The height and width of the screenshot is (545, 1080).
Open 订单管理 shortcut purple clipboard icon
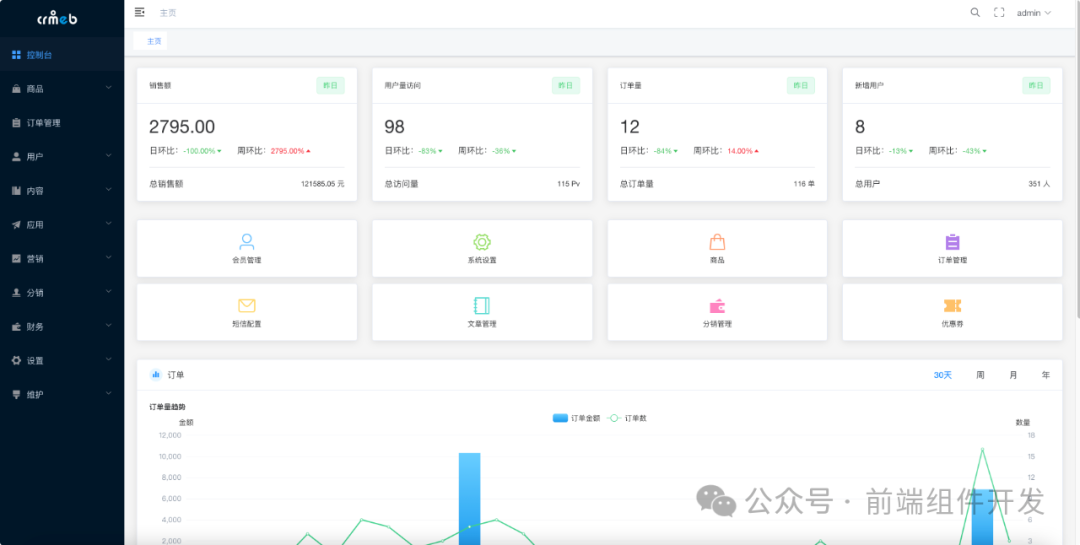pyautogui.click(x=952, y=242)
